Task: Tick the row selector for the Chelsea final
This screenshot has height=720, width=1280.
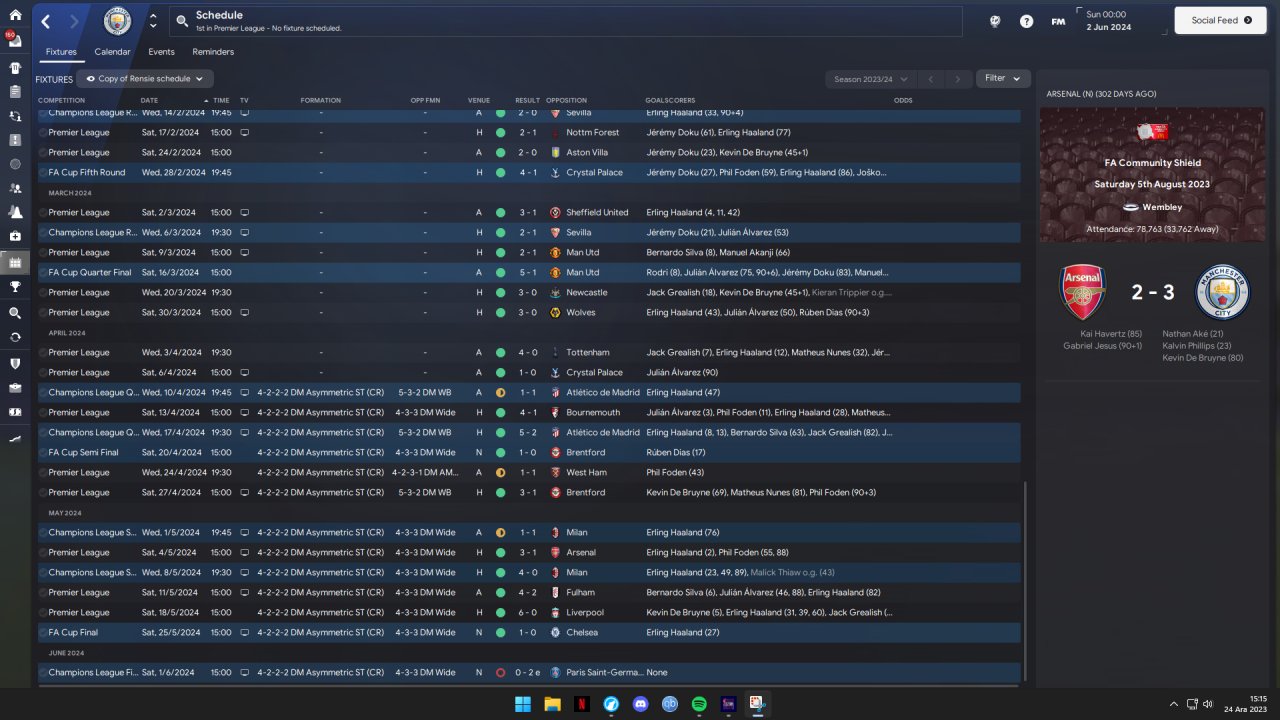Action: 43,632
